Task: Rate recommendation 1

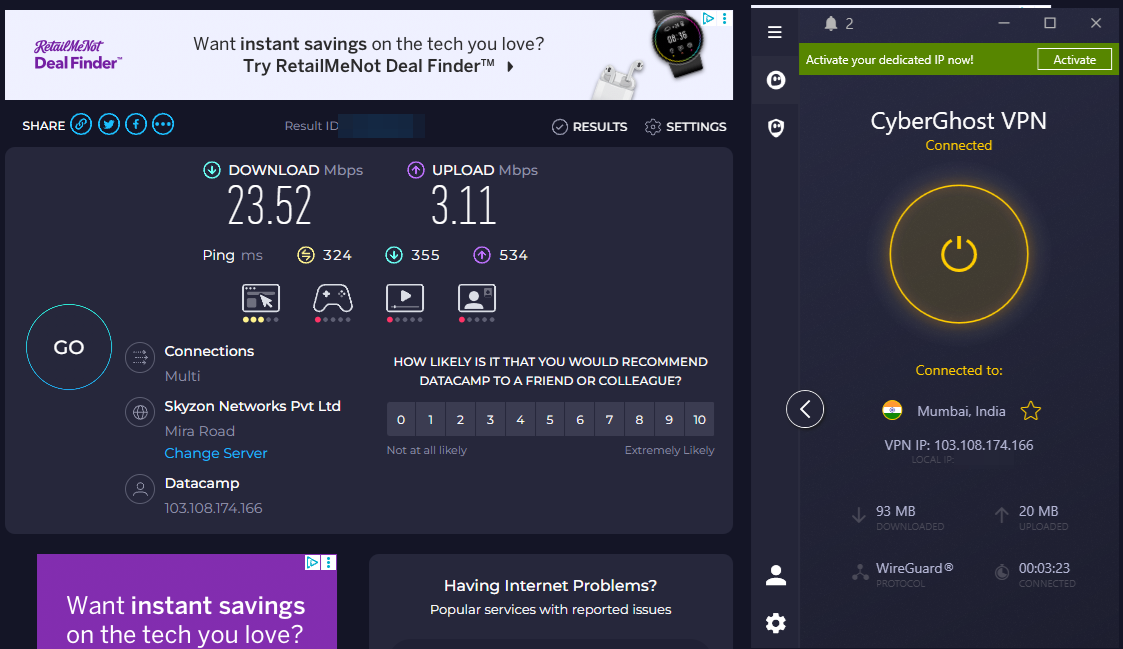Action: (430, 420)
